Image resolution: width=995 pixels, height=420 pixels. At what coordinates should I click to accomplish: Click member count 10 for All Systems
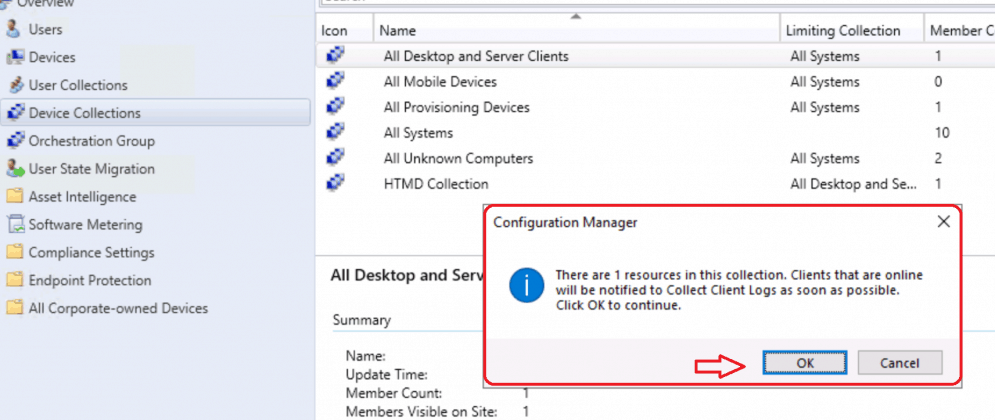point(942,133)
